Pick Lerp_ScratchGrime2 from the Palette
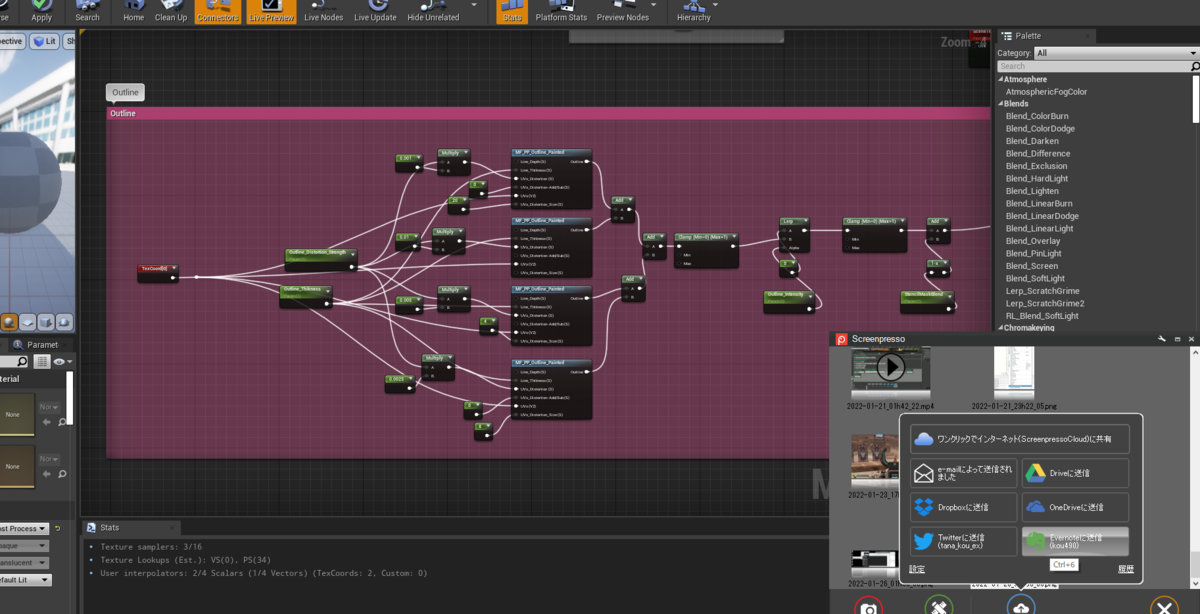 pyautogui.click(x=1045, y=303)
